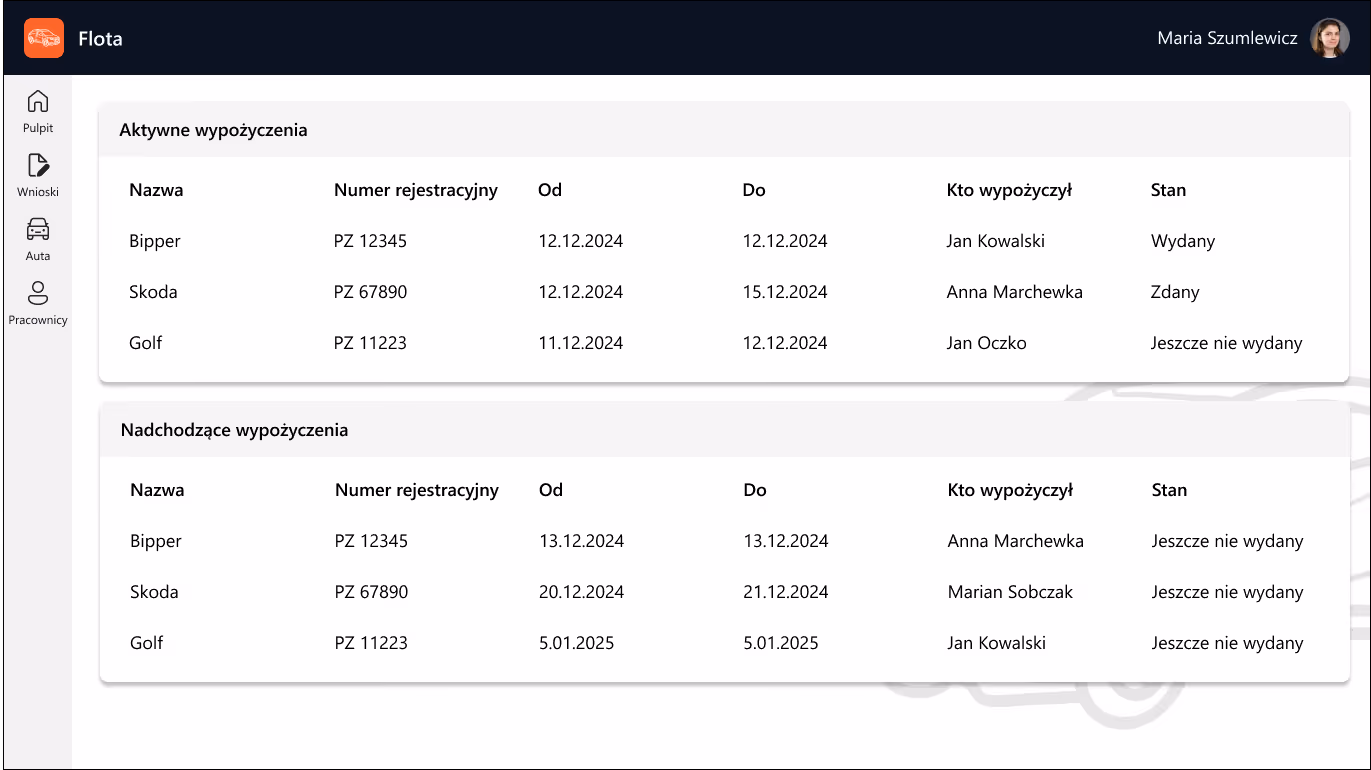Click Jeszcze nie wydany in Jan Oczko row
Viewport: 1371px width, 770px height.
[x=1227, y=343]
